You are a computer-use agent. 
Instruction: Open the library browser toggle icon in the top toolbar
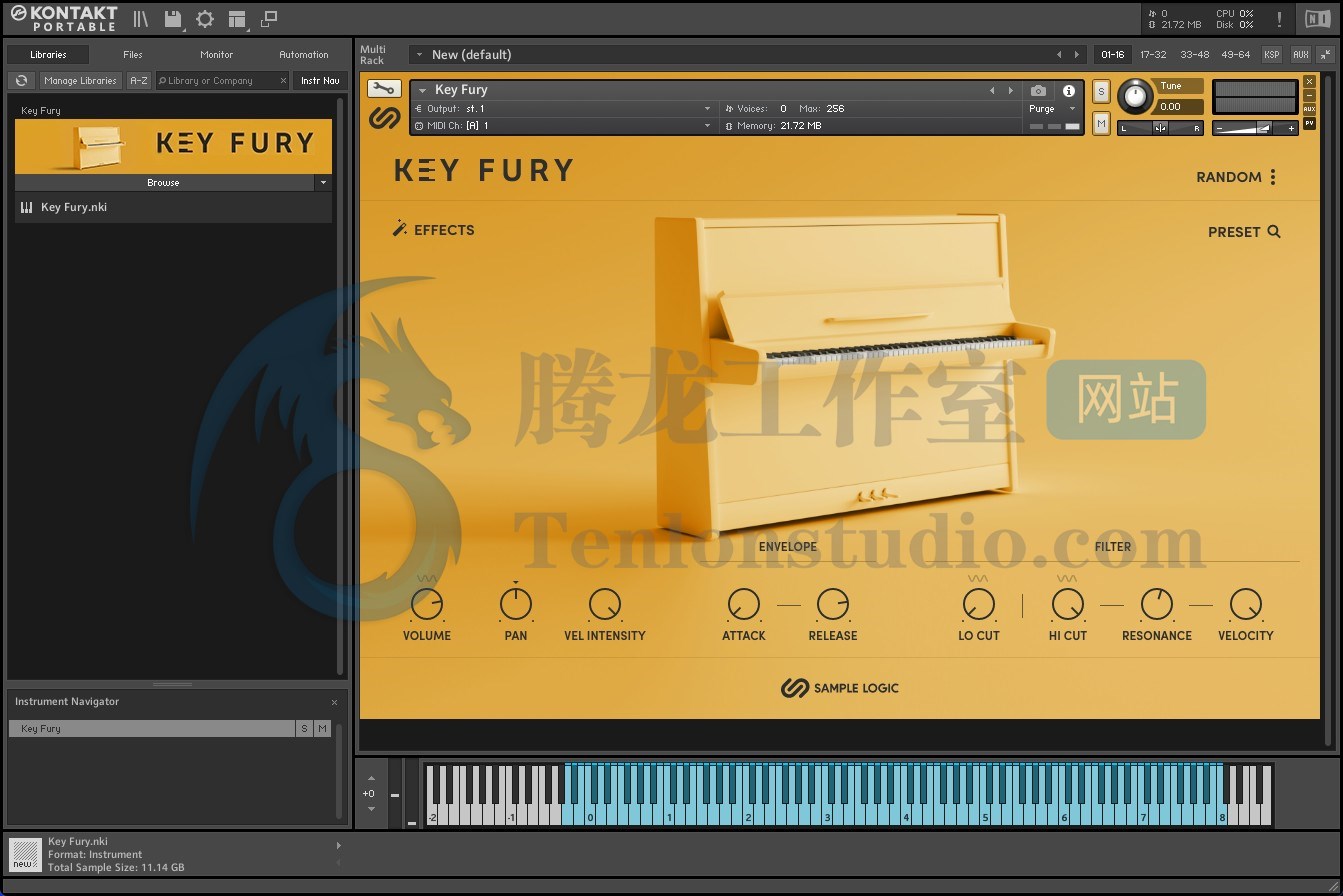click(141, 19)
